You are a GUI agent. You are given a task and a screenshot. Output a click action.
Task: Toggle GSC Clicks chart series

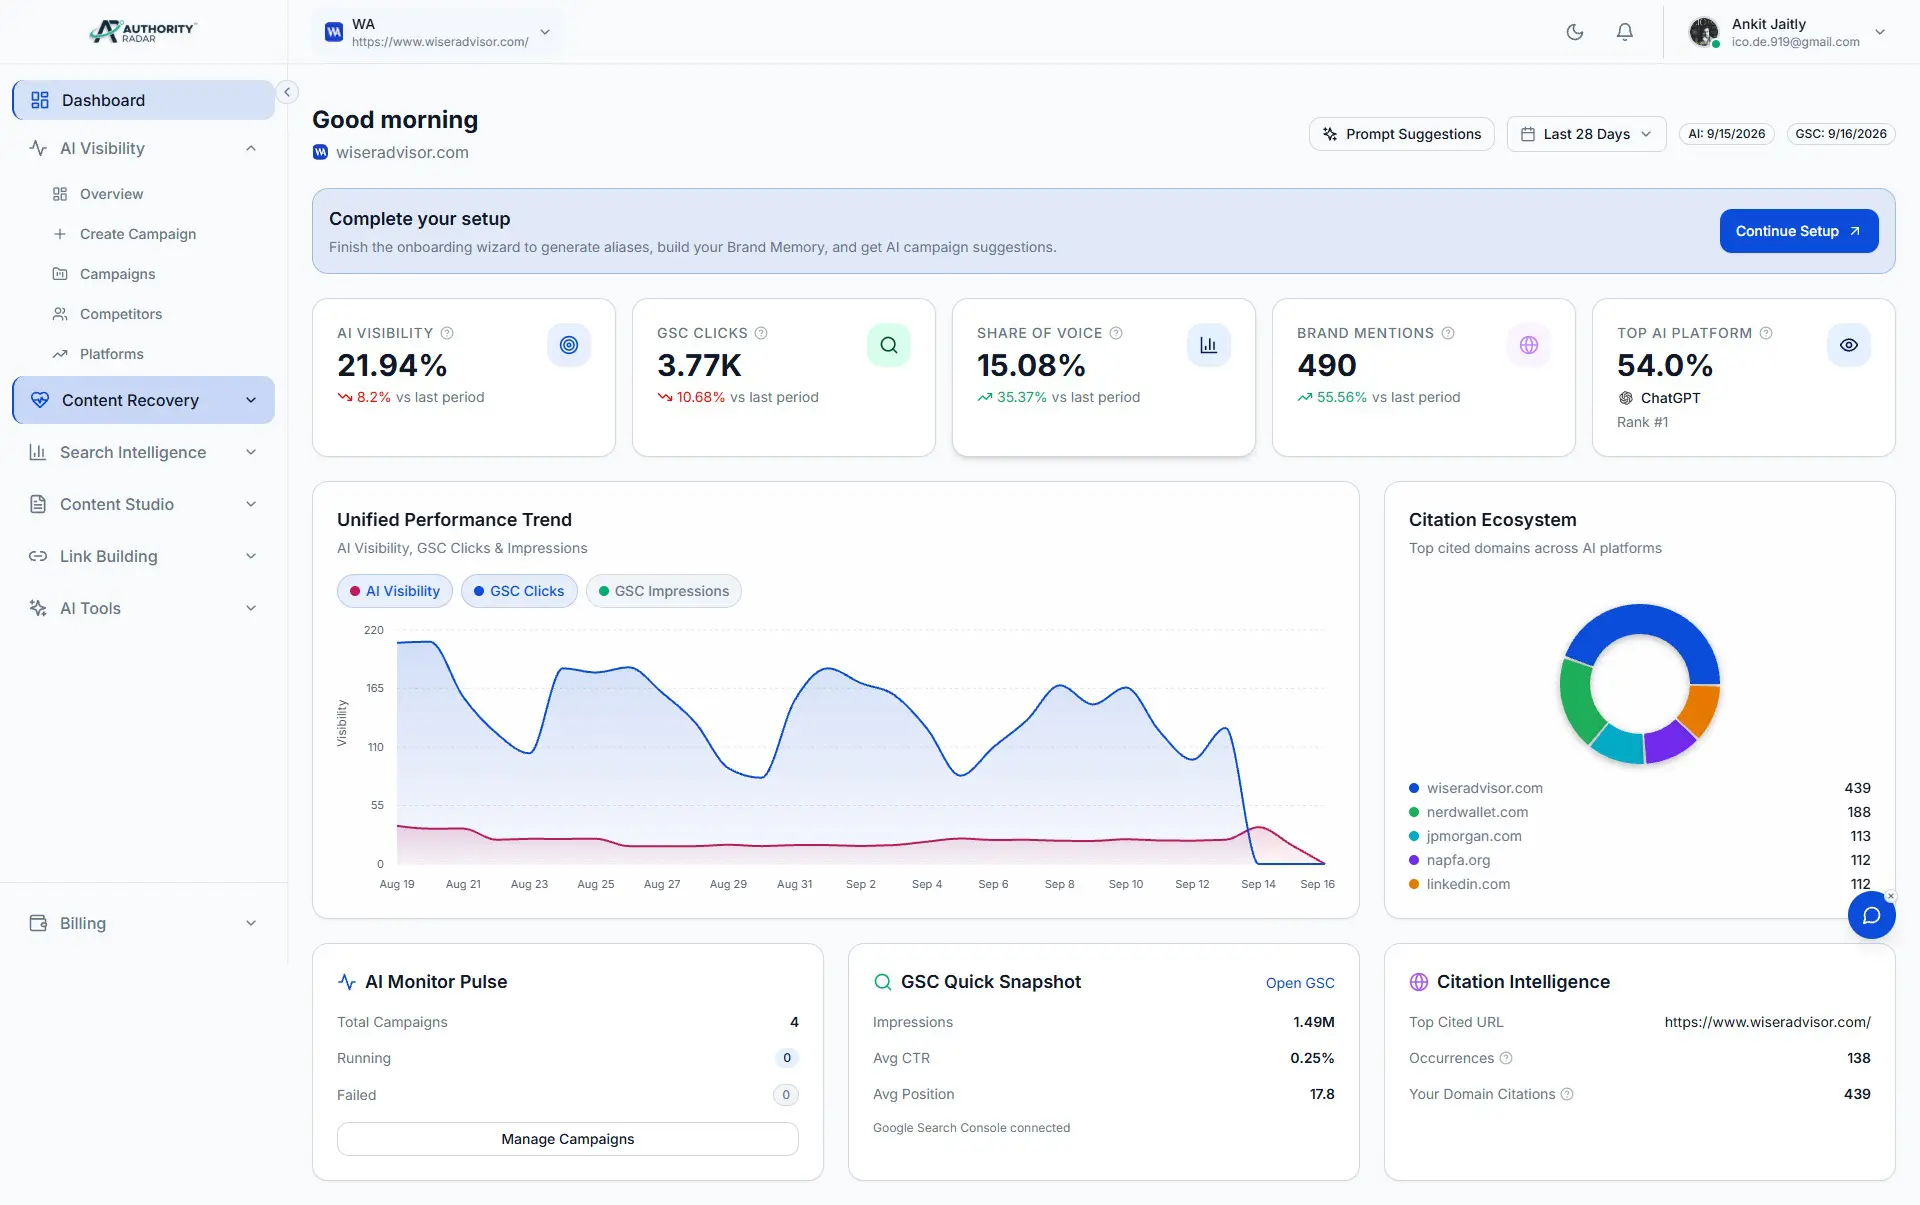click(519, 591)
